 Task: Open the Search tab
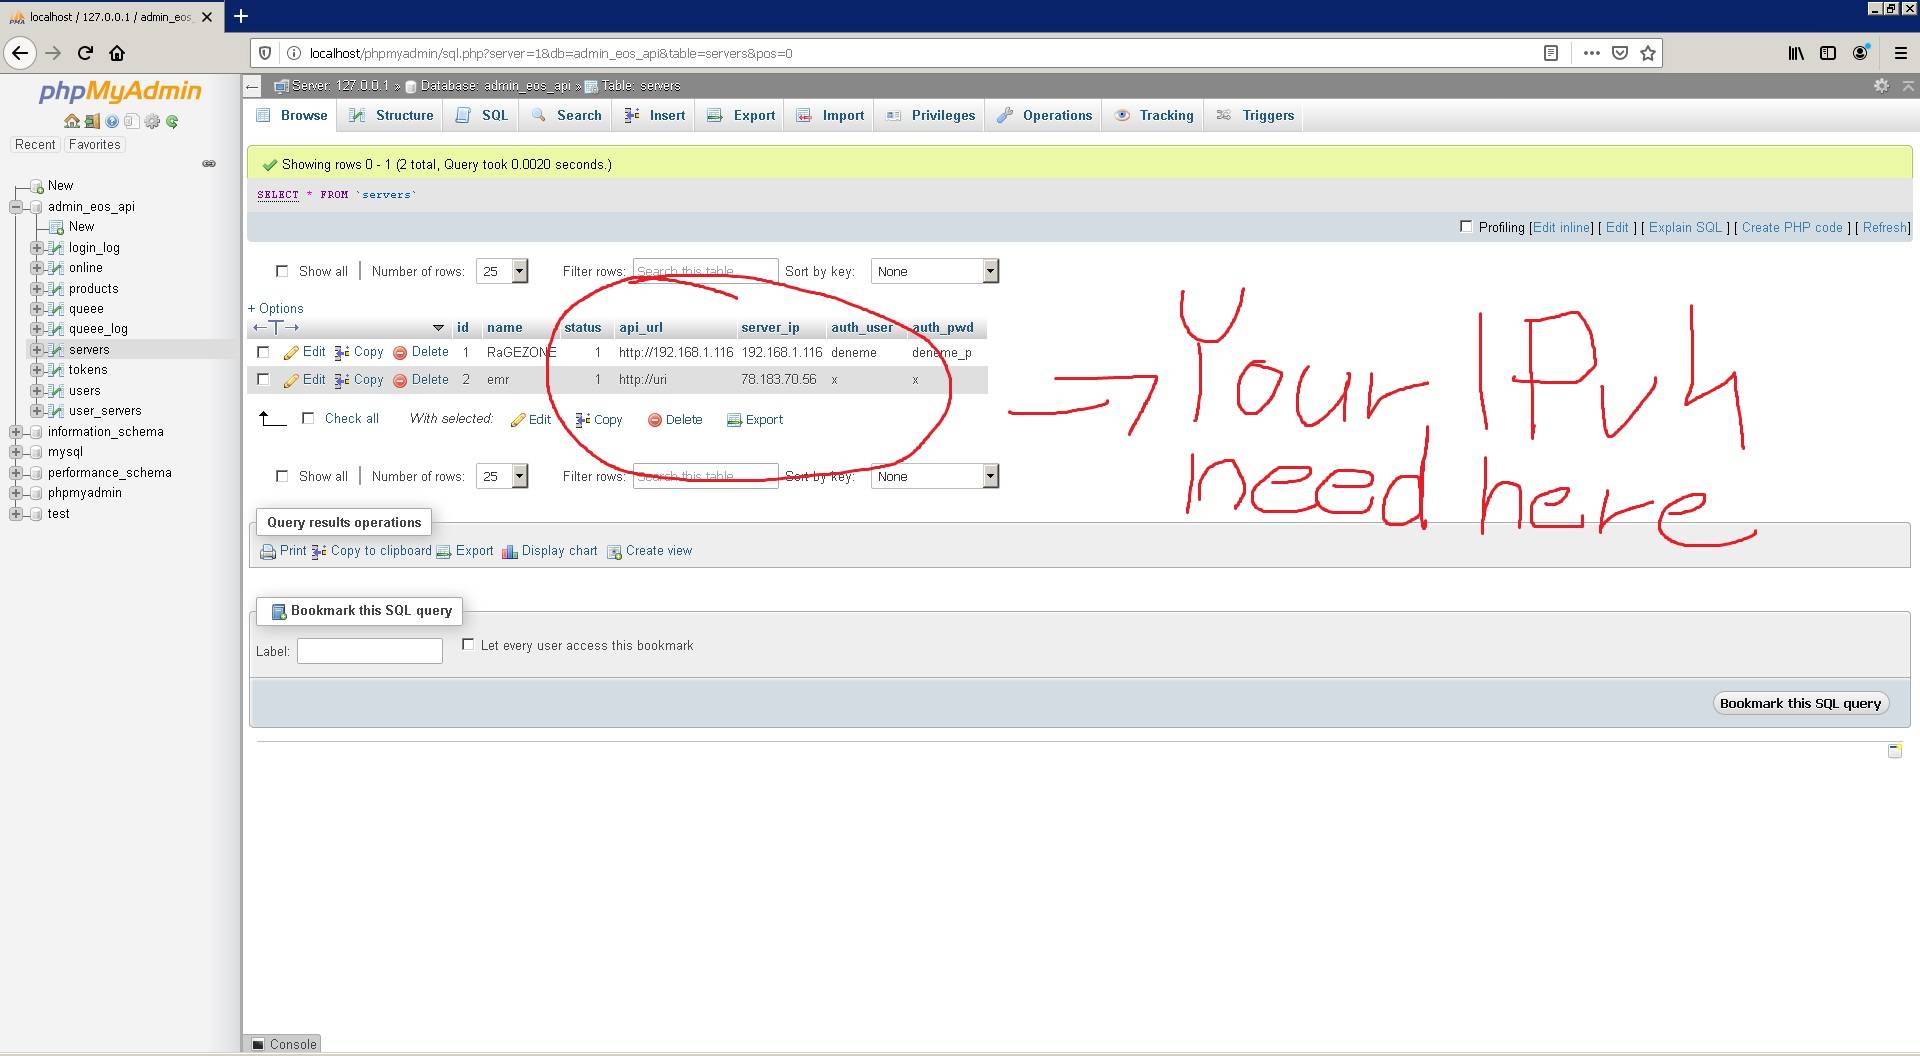point(567,116)
